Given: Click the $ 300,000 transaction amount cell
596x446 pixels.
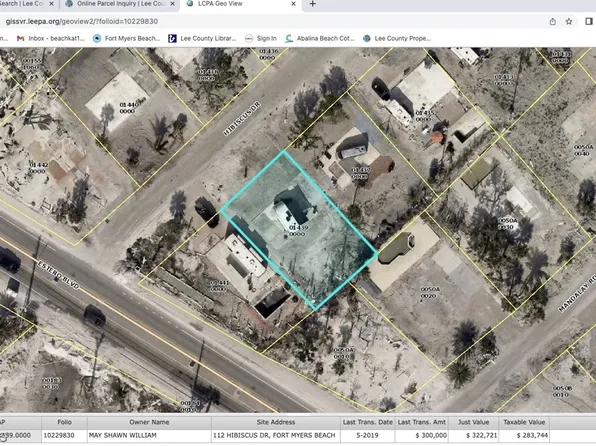Looking at the screenshot, I should pos(422,435).
